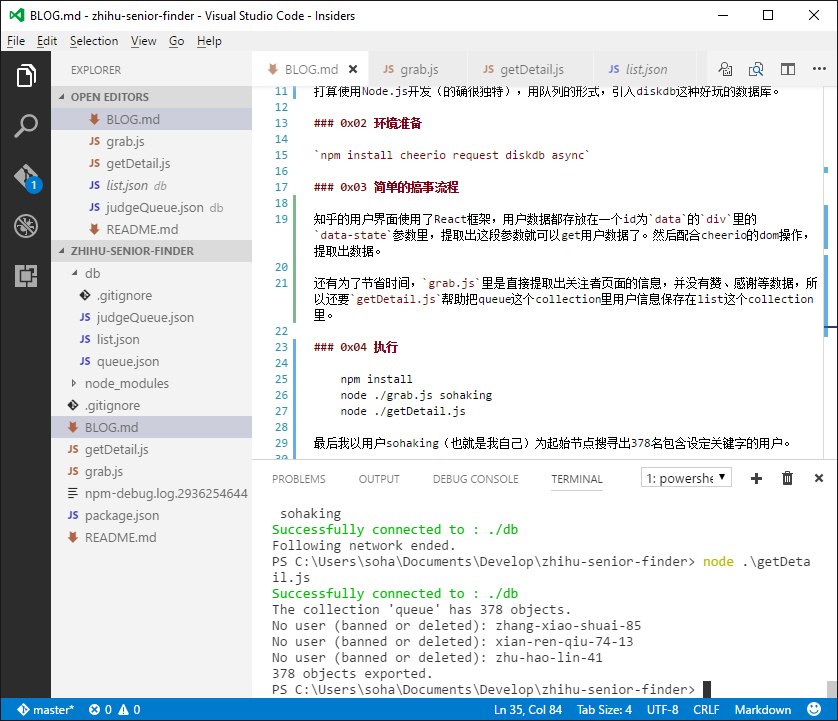
Task: Open the Debug view in activity bar
Action: [26, 226]
